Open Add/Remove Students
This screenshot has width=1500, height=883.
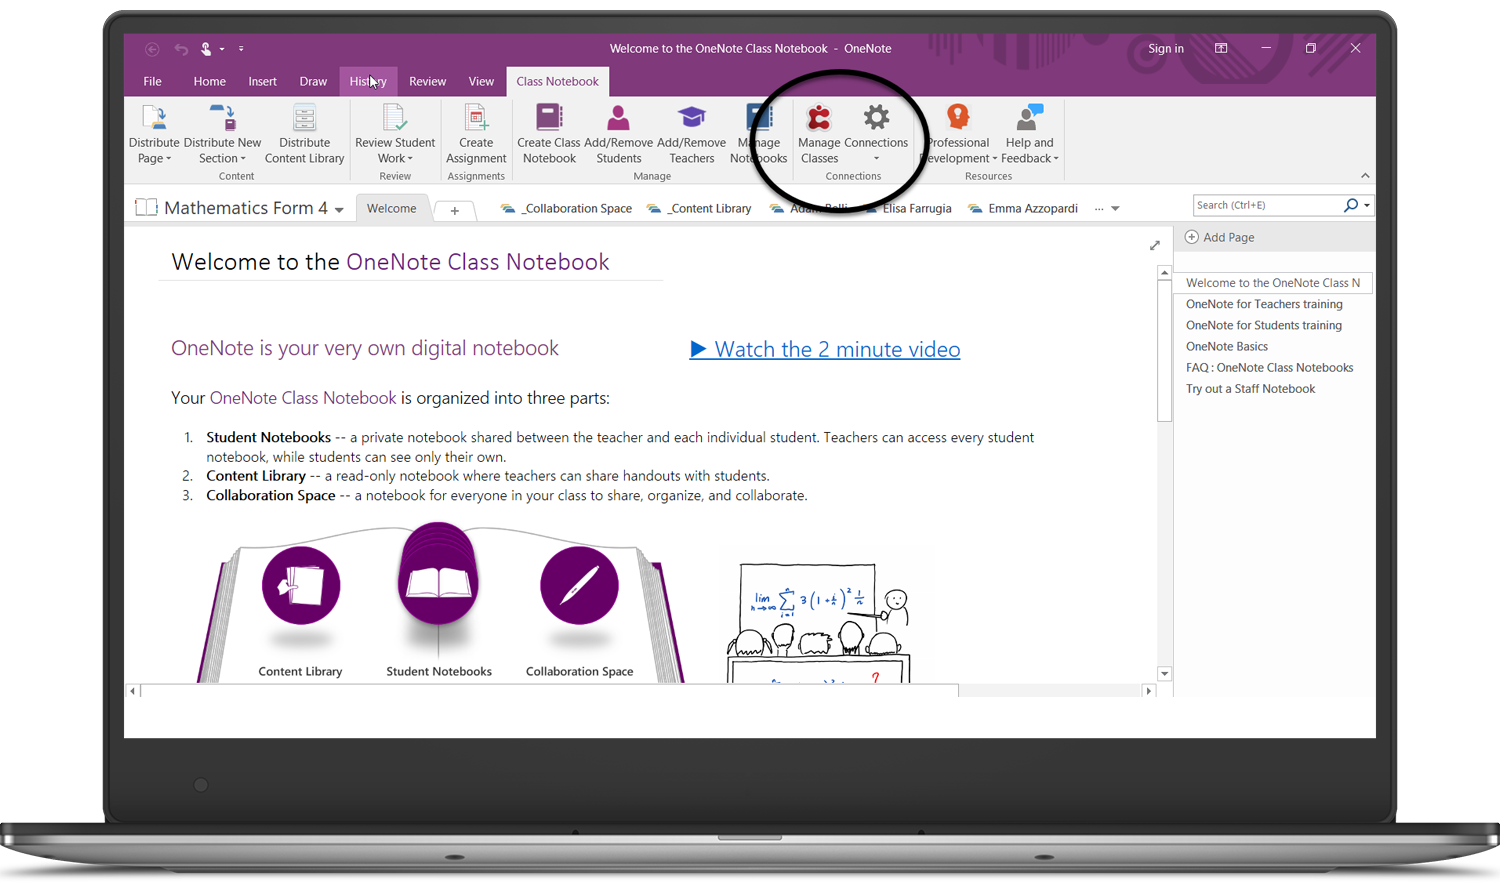point(619,135)
